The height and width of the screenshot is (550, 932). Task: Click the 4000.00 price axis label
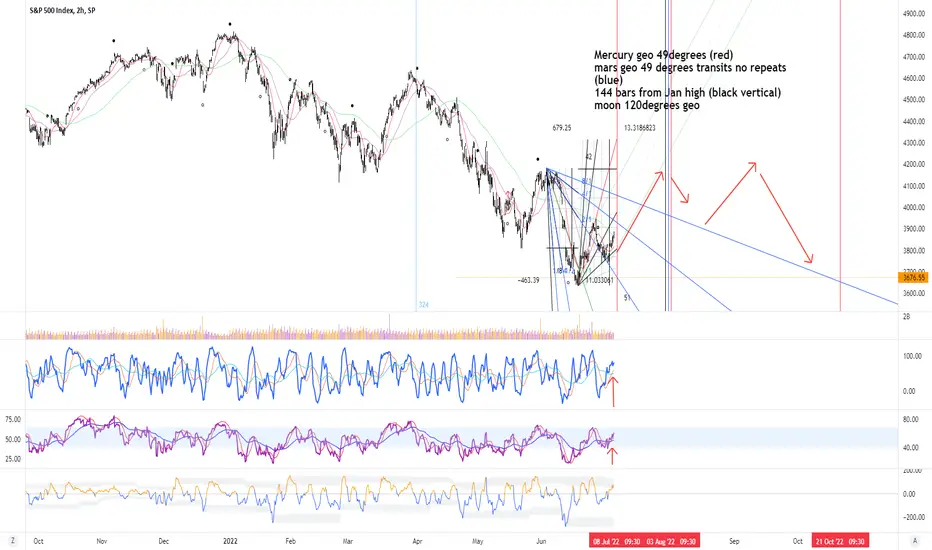tap(914, 208)
